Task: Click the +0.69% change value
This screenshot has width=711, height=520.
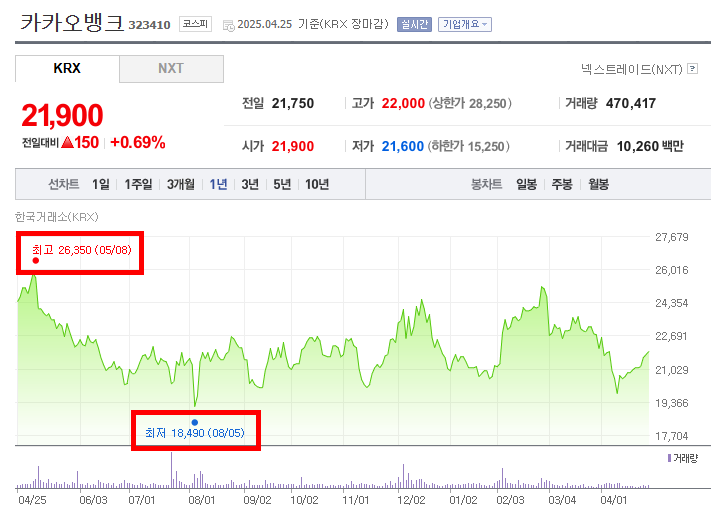Action: pos(137,142)
